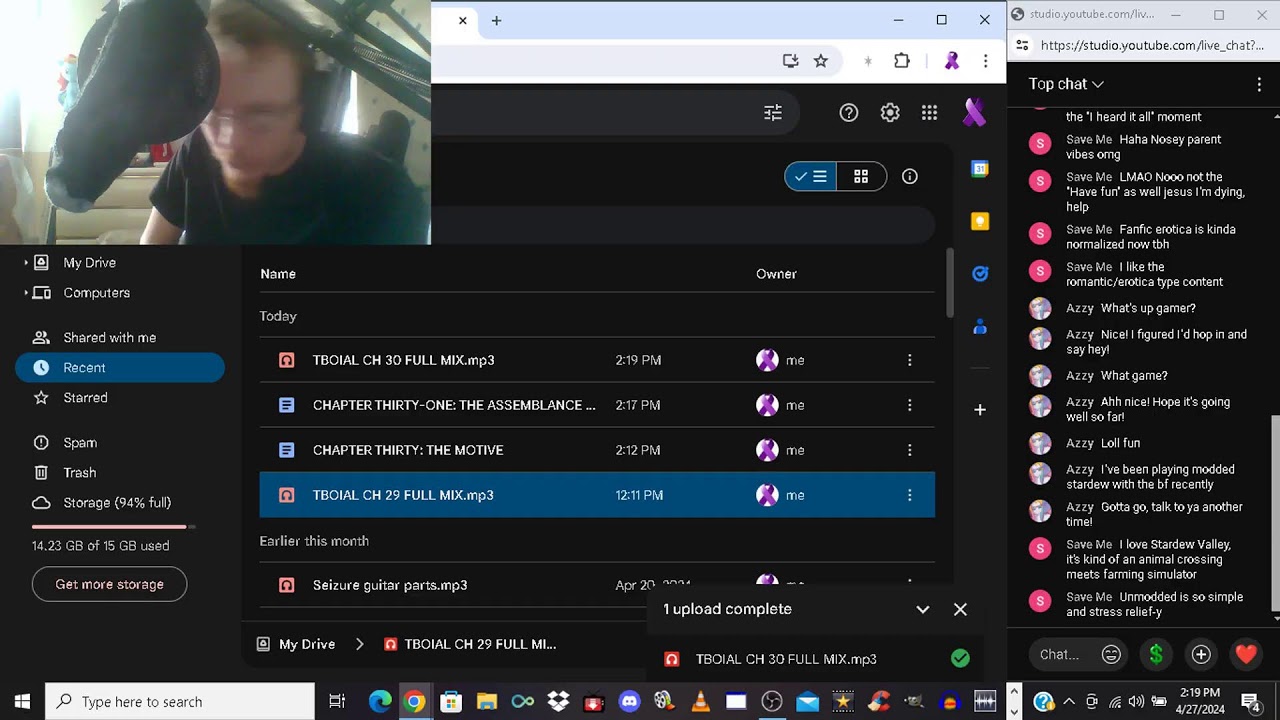Open CHAPTER THIRTY: THE MOTIVE document

[597, 450]
